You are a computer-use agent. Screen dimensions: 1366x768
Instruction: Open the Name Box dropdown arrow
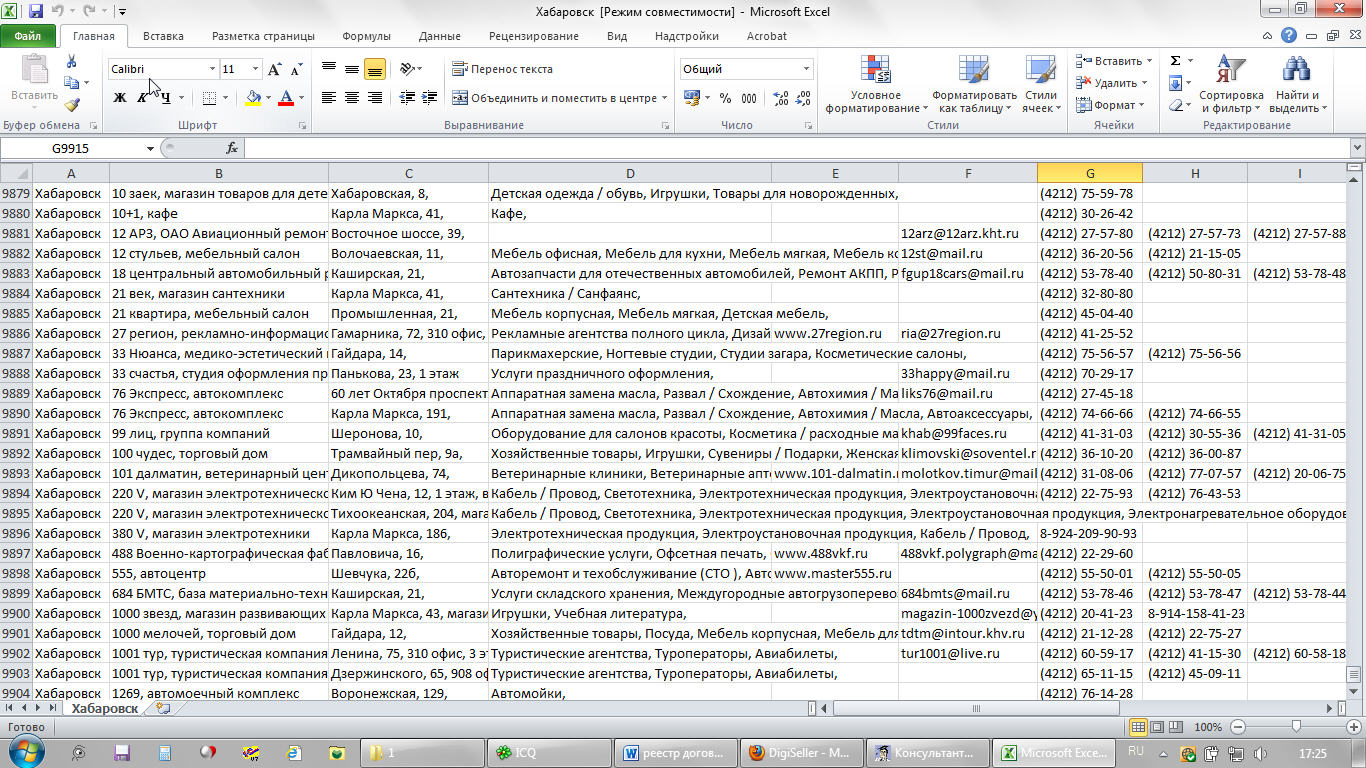(x=150, y=148)
